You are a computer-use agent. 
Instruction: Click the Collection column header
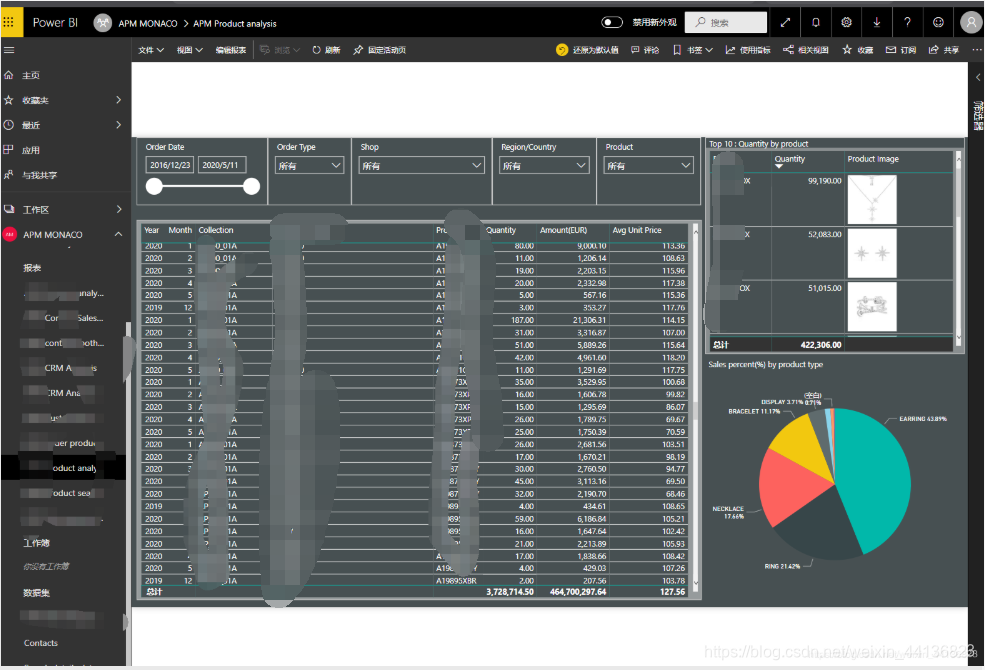pos(216,230)
